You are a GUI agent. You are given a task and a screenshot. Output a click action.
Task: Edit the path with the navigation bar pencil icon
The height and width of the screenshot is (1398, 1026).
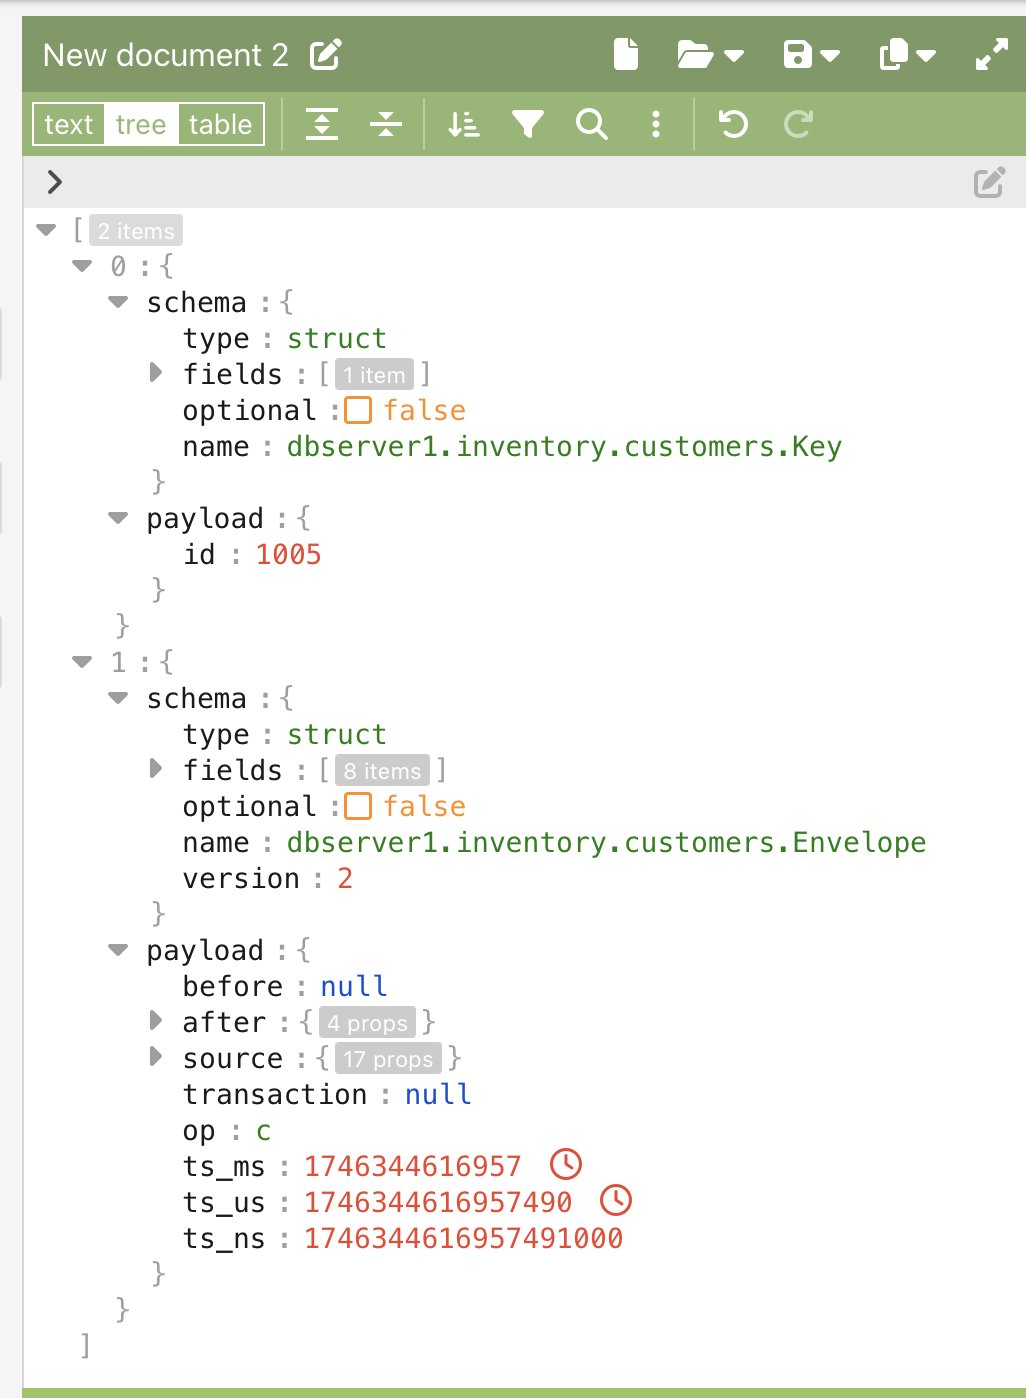click(x=989, y=182)
